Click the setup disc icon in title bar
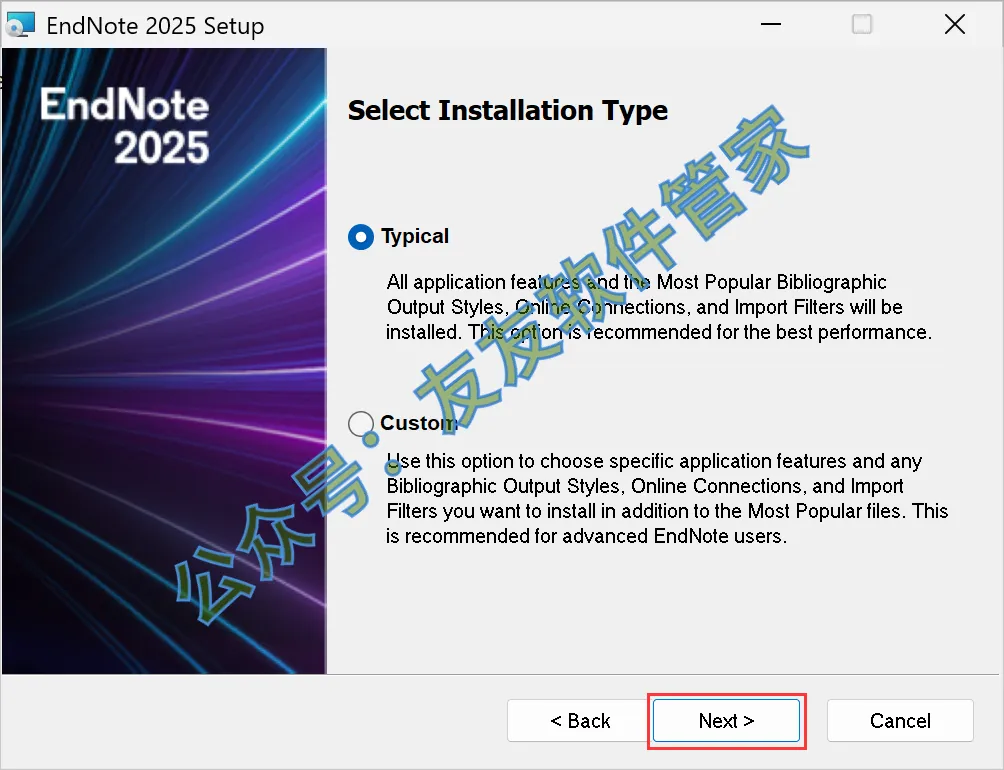The height and width of the screenshot is (770, 1004). pos(19,25)
